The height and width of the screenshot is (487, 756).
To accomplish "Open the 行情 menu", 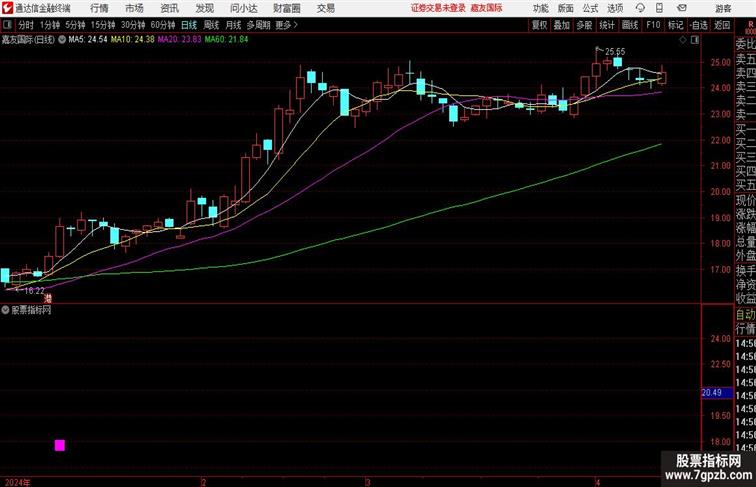I will (x=99, y=8).
